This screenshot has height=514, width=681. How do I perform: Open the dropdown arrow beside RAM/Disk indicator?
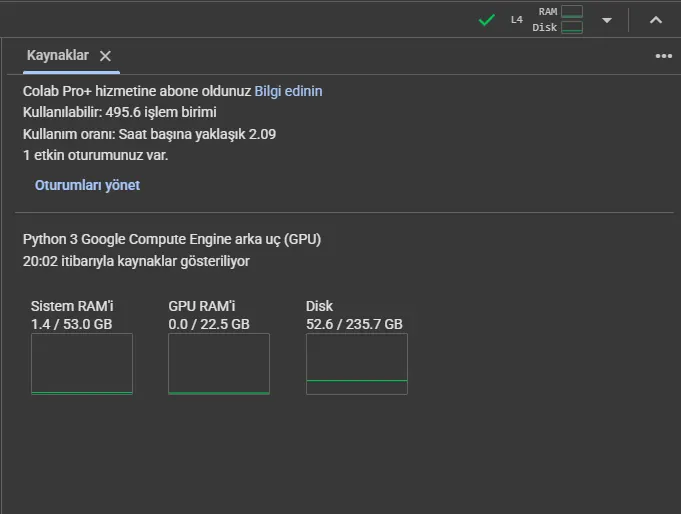tap(606, 20)
